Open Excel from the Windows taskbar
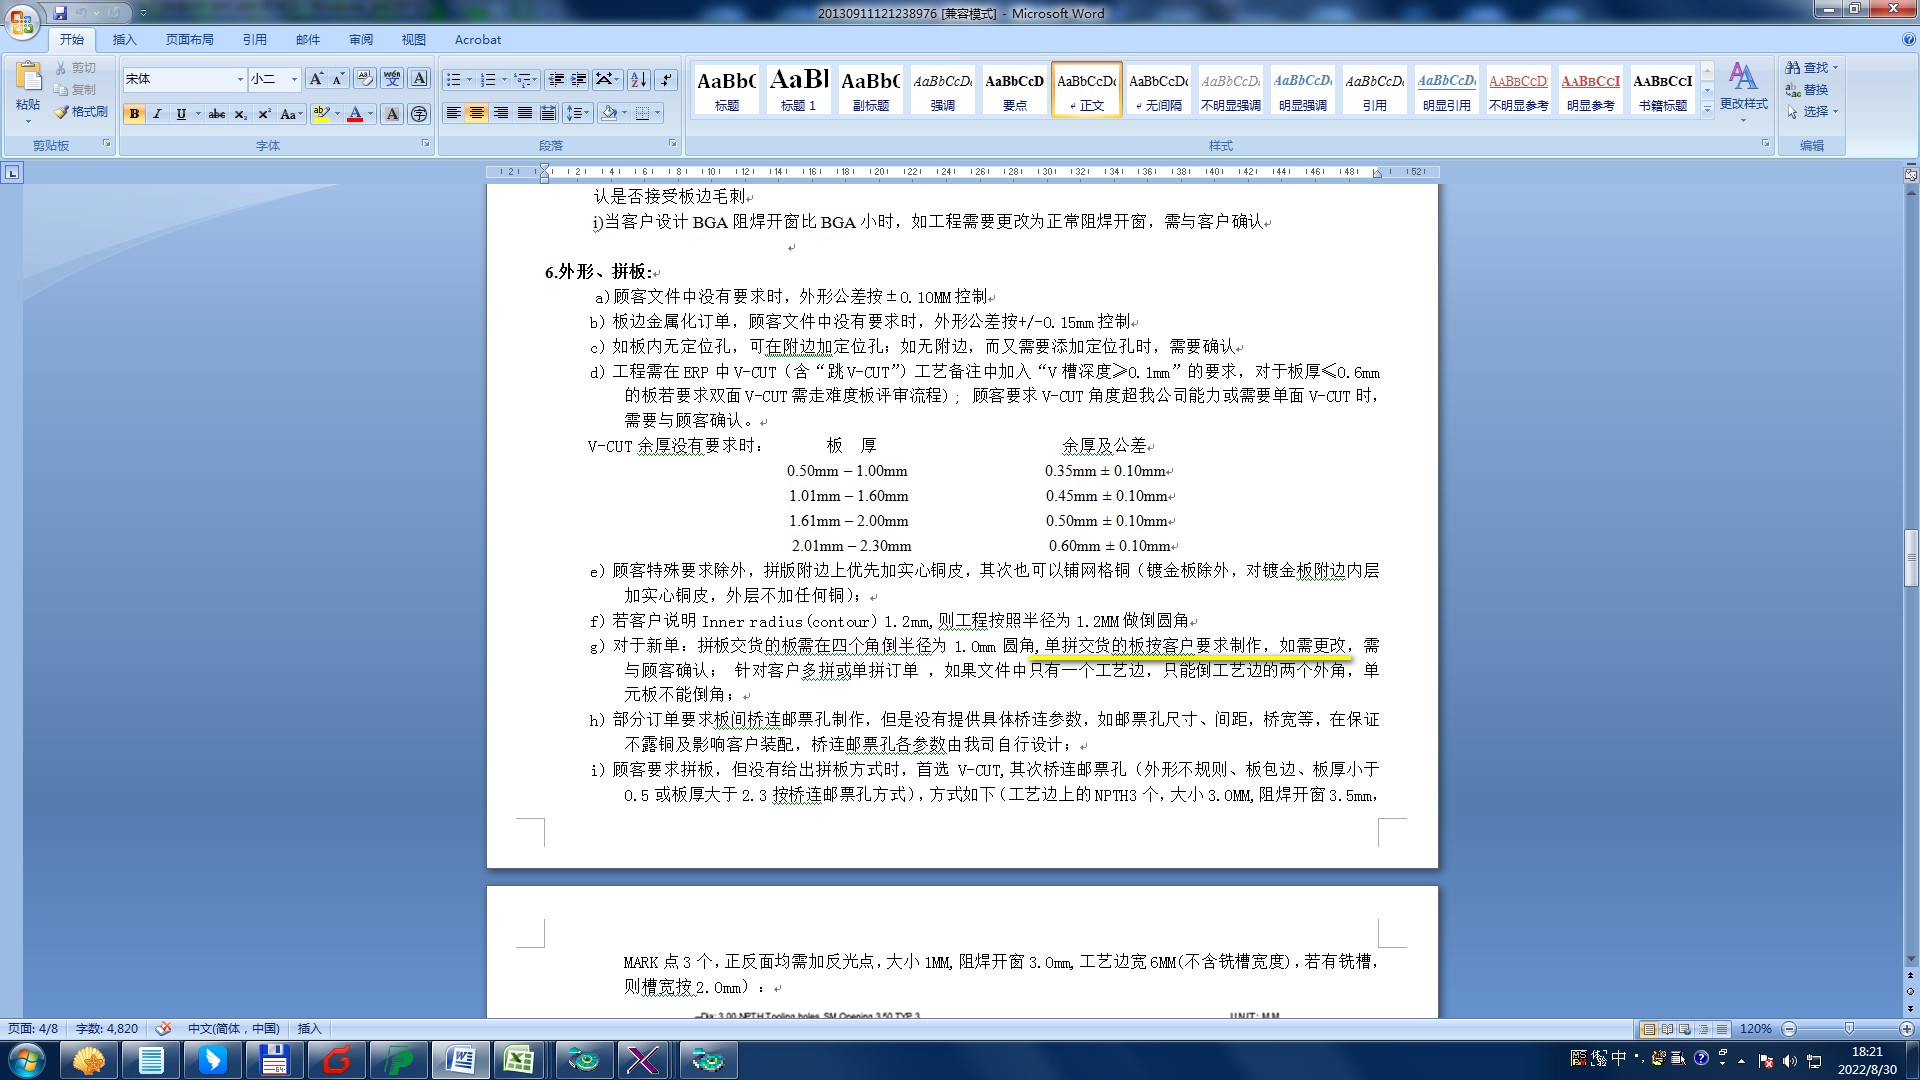 pos(518,1060)
